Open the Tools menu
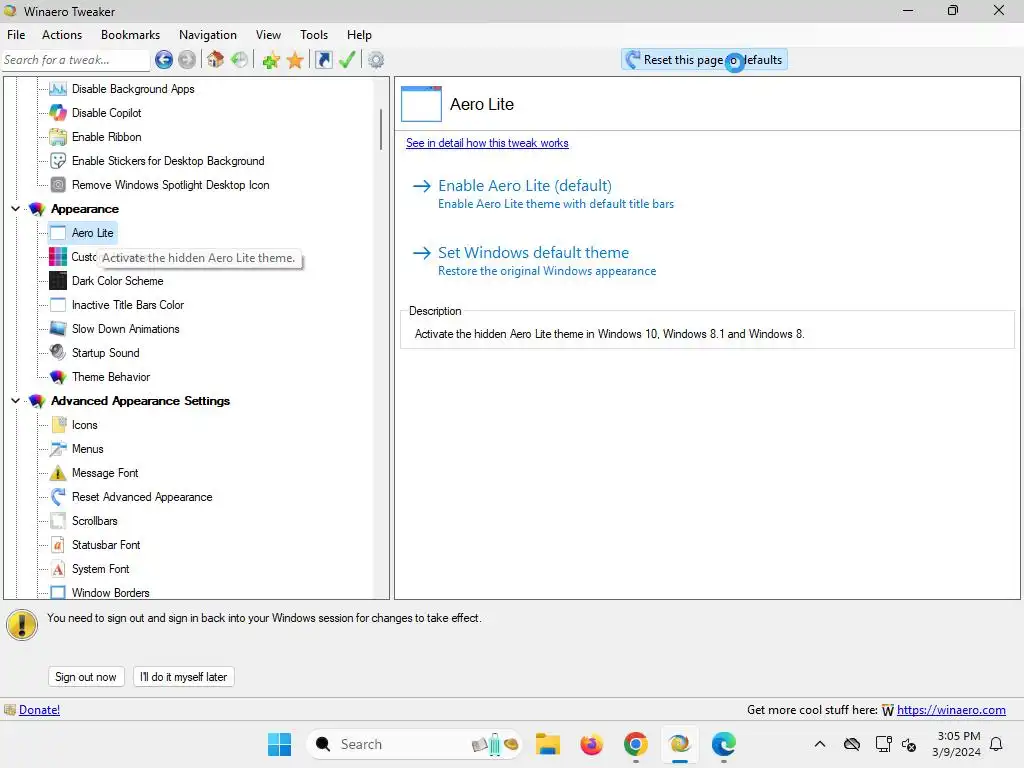Viewport: 1024px width, 768px height. (x=313, y=35)
